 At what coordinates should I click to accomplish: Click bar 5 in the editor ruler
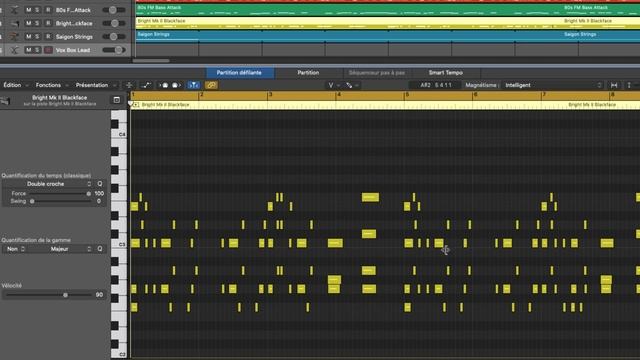pos(407,95)
